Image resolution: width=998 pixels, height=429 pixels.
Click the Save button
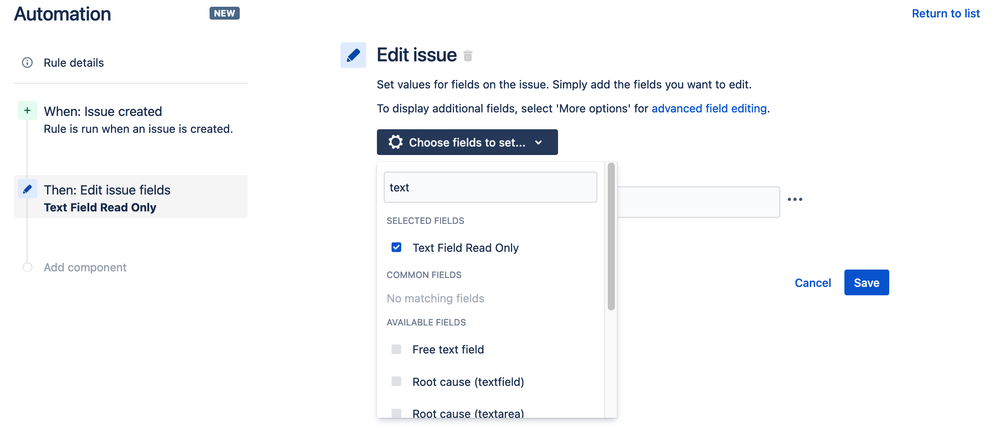pos(866,283)
